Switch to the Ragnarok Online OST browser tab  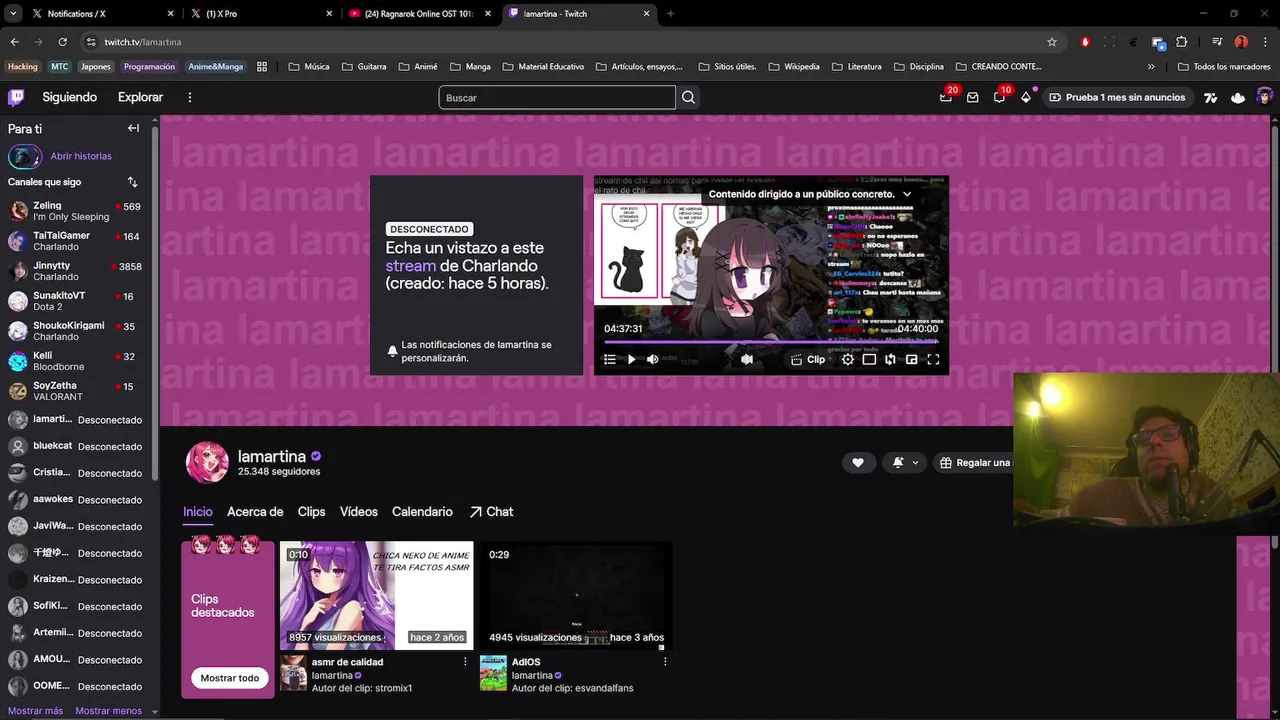420,14
